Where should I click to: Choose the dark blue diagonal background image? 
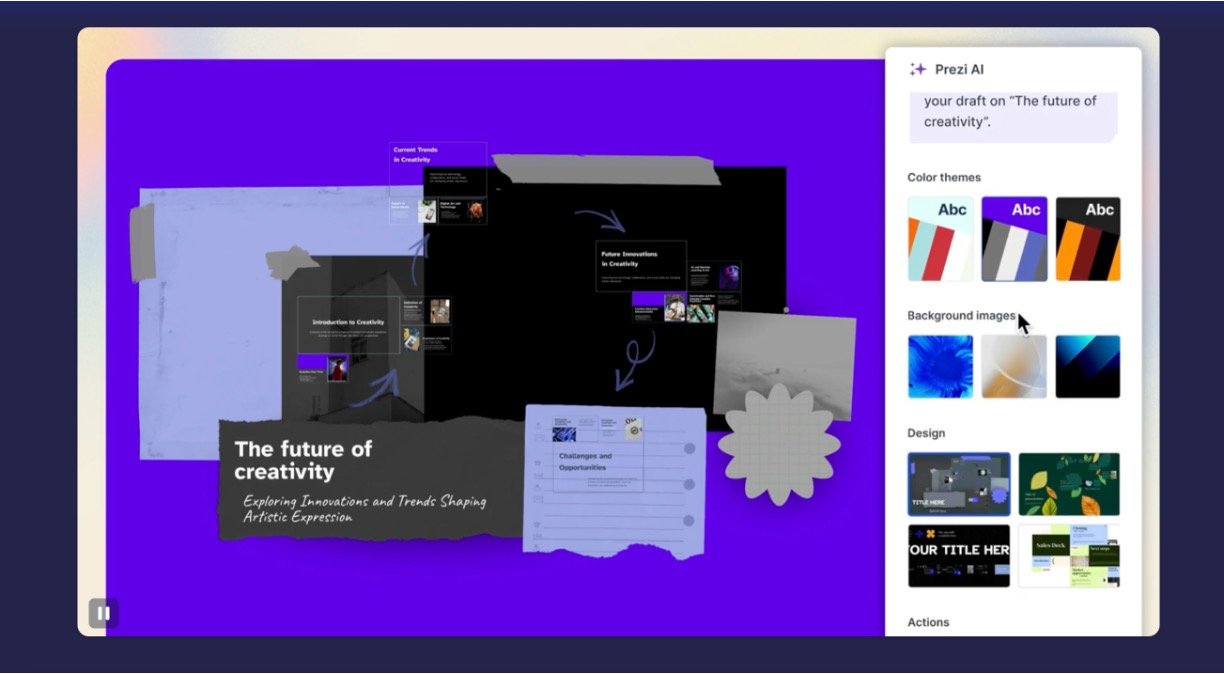tap(1088, 367)
